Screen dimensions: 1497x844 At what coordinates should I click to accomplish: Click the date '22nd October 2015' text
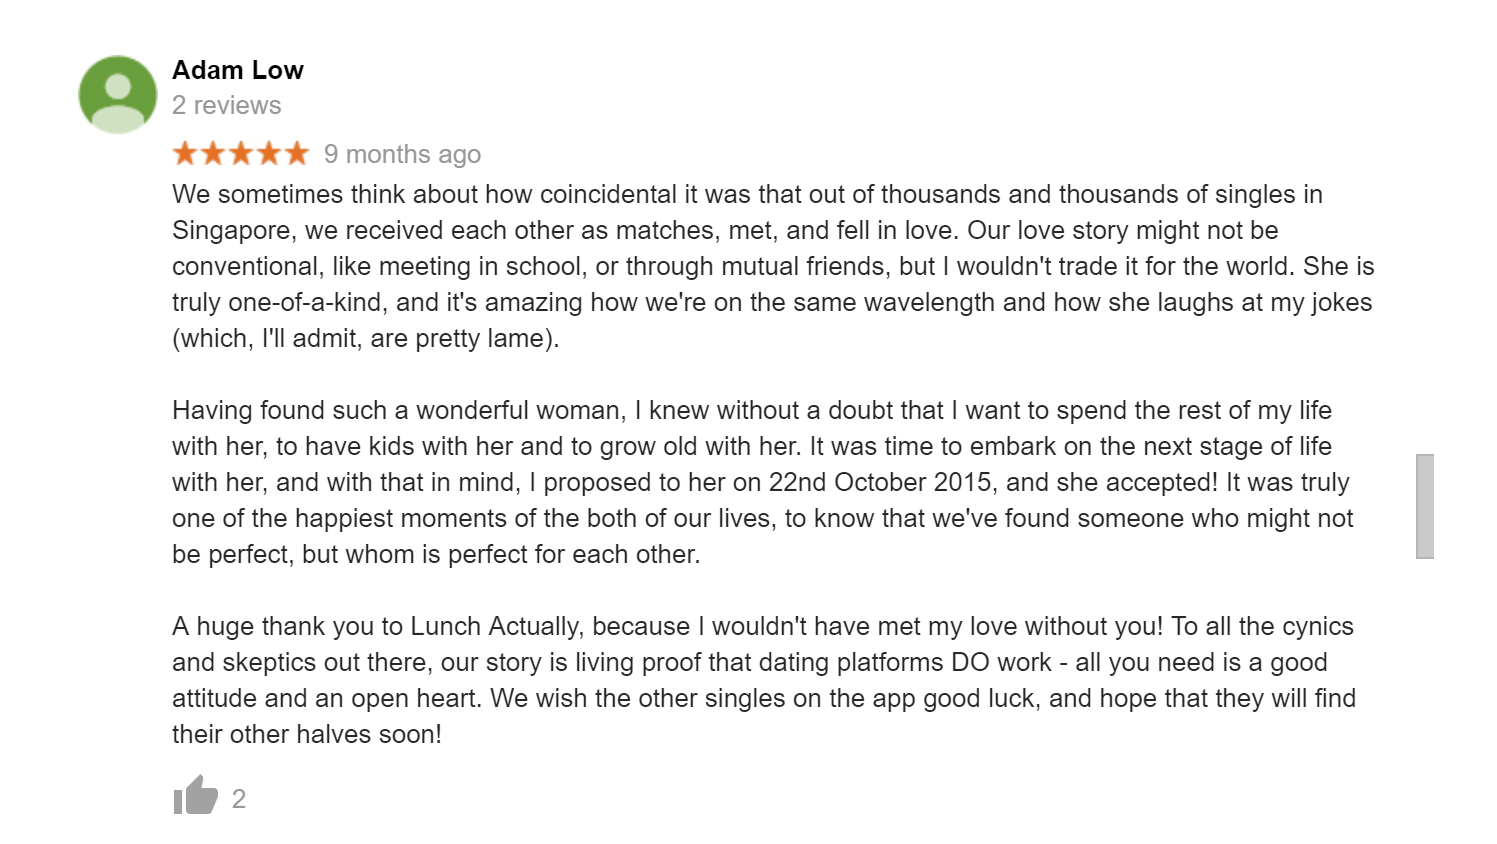880,483
